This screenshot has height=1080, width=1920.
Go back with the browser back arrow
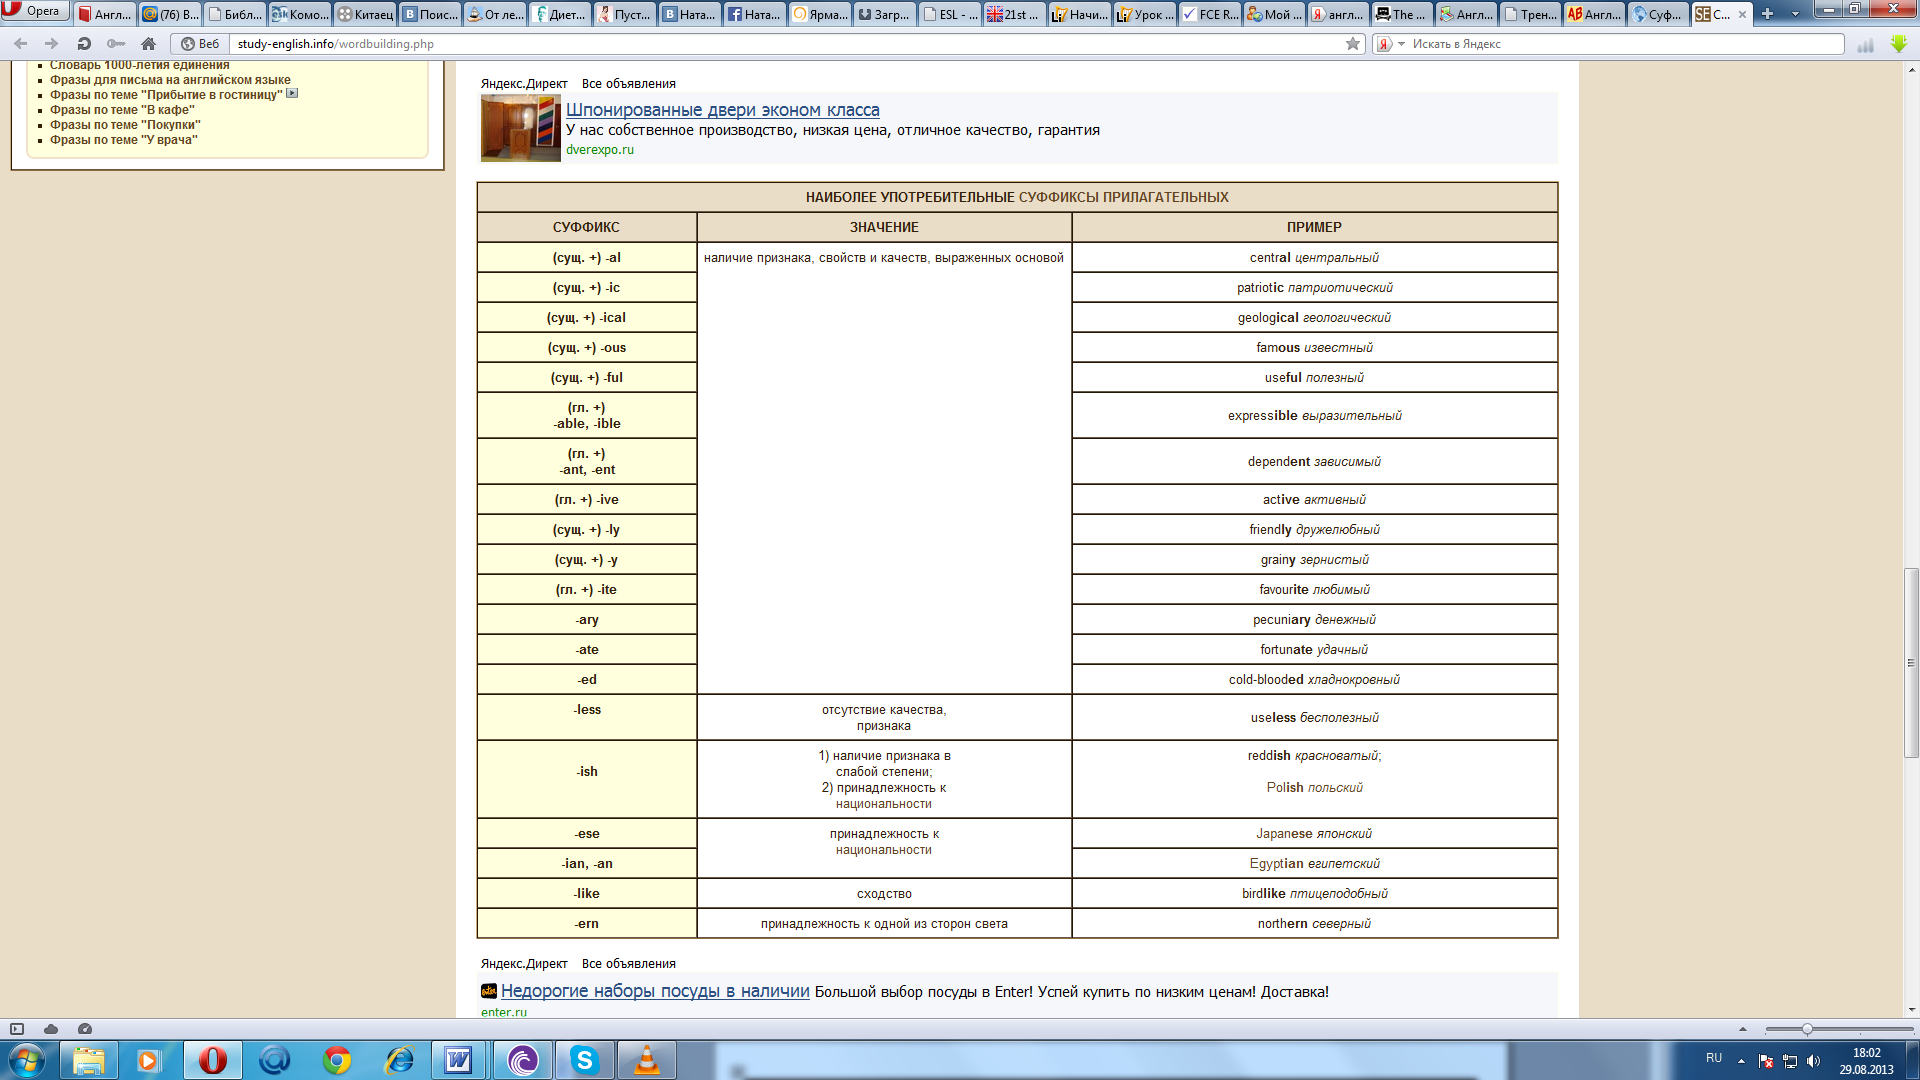pyautogui.click(x=20, y=44)
